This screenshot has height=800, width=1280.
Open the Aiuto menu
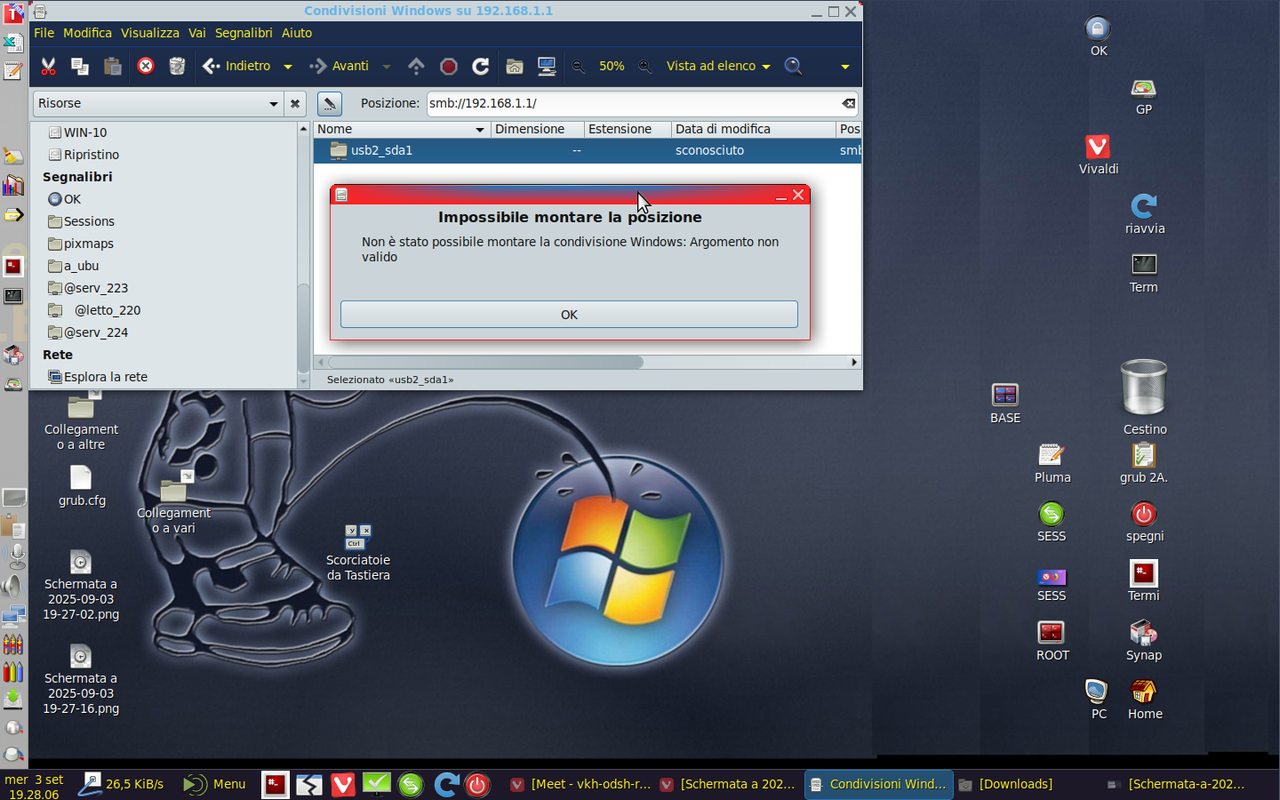297,33
